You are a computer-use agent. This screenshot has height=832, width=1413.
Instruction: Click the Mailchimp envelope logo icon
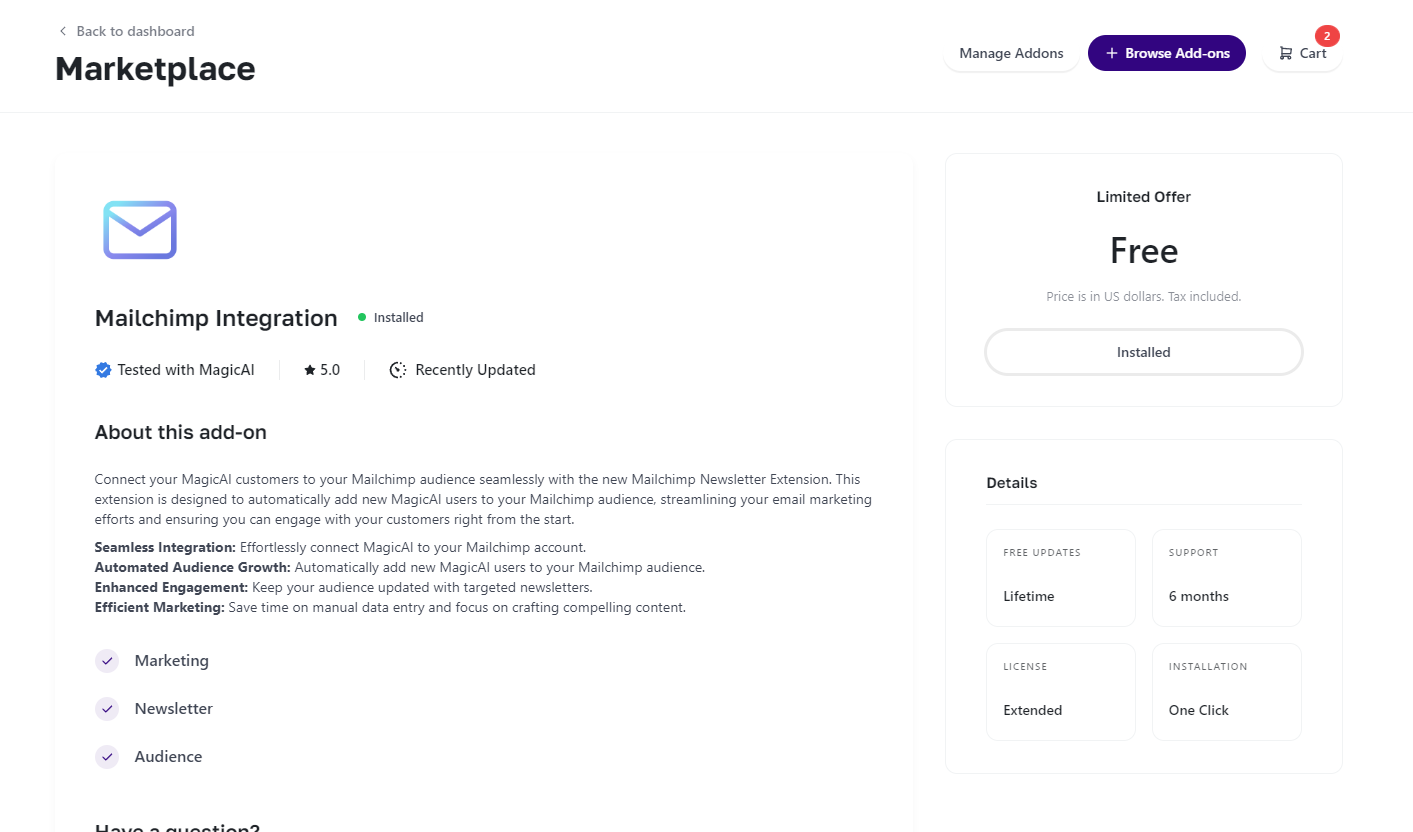click(x=140, y=230)
